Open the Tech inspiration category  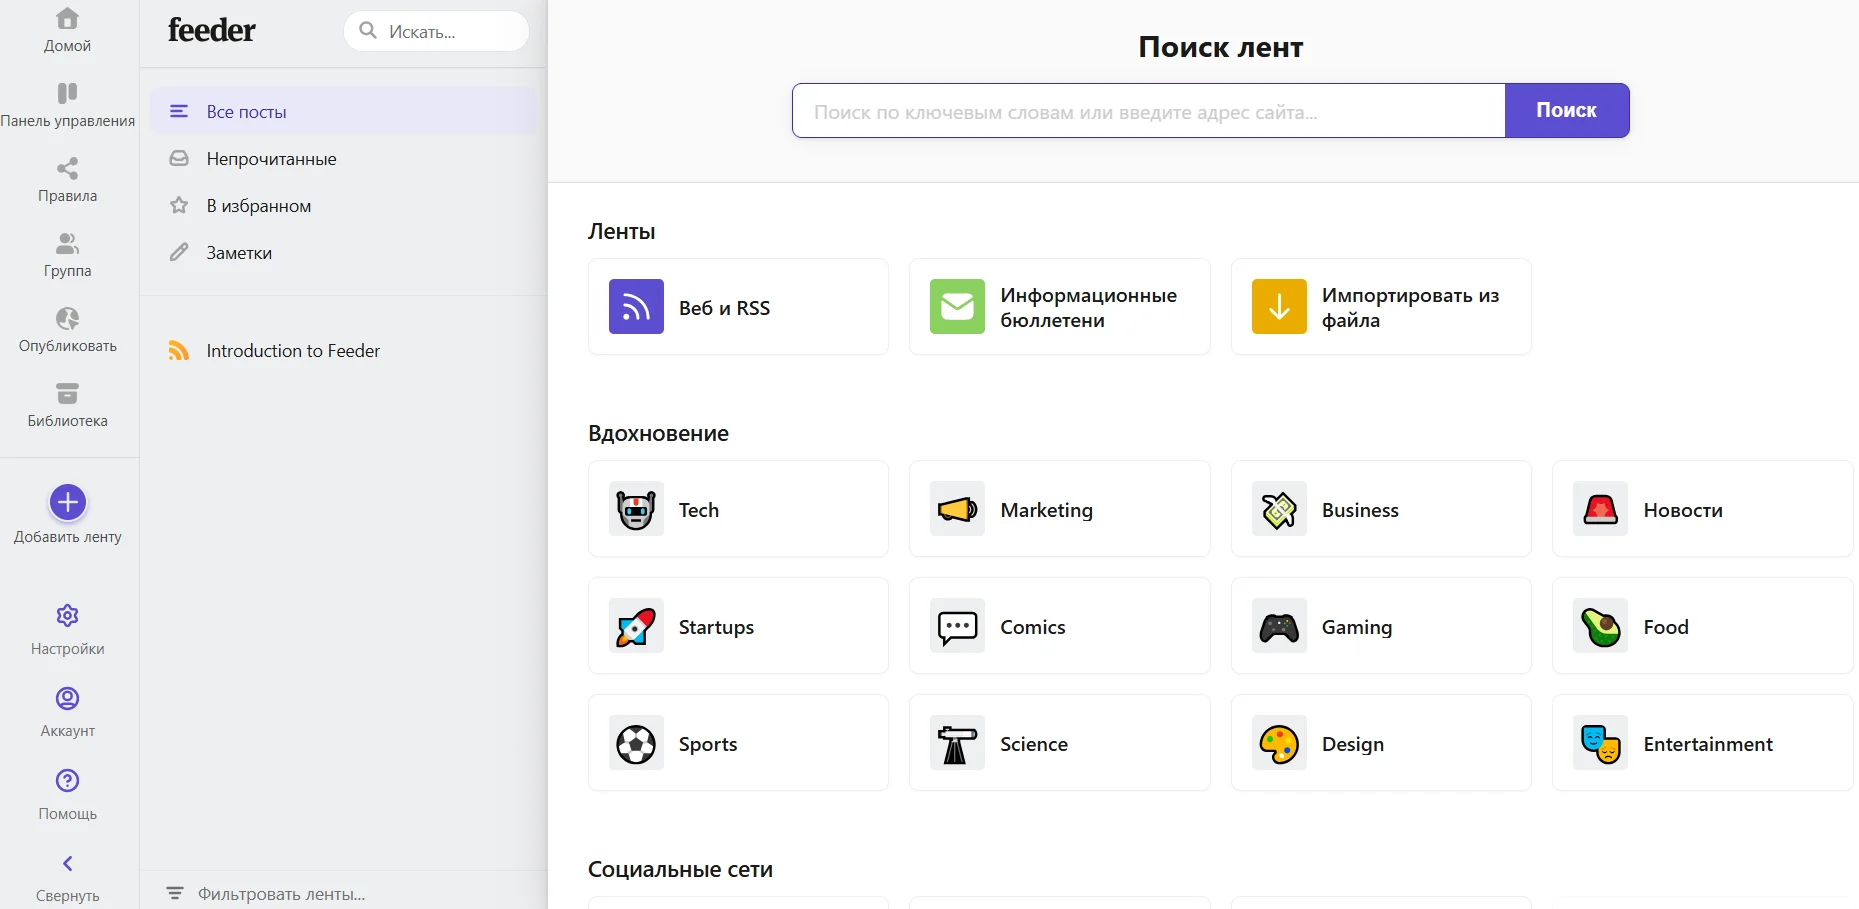point(738,509)
